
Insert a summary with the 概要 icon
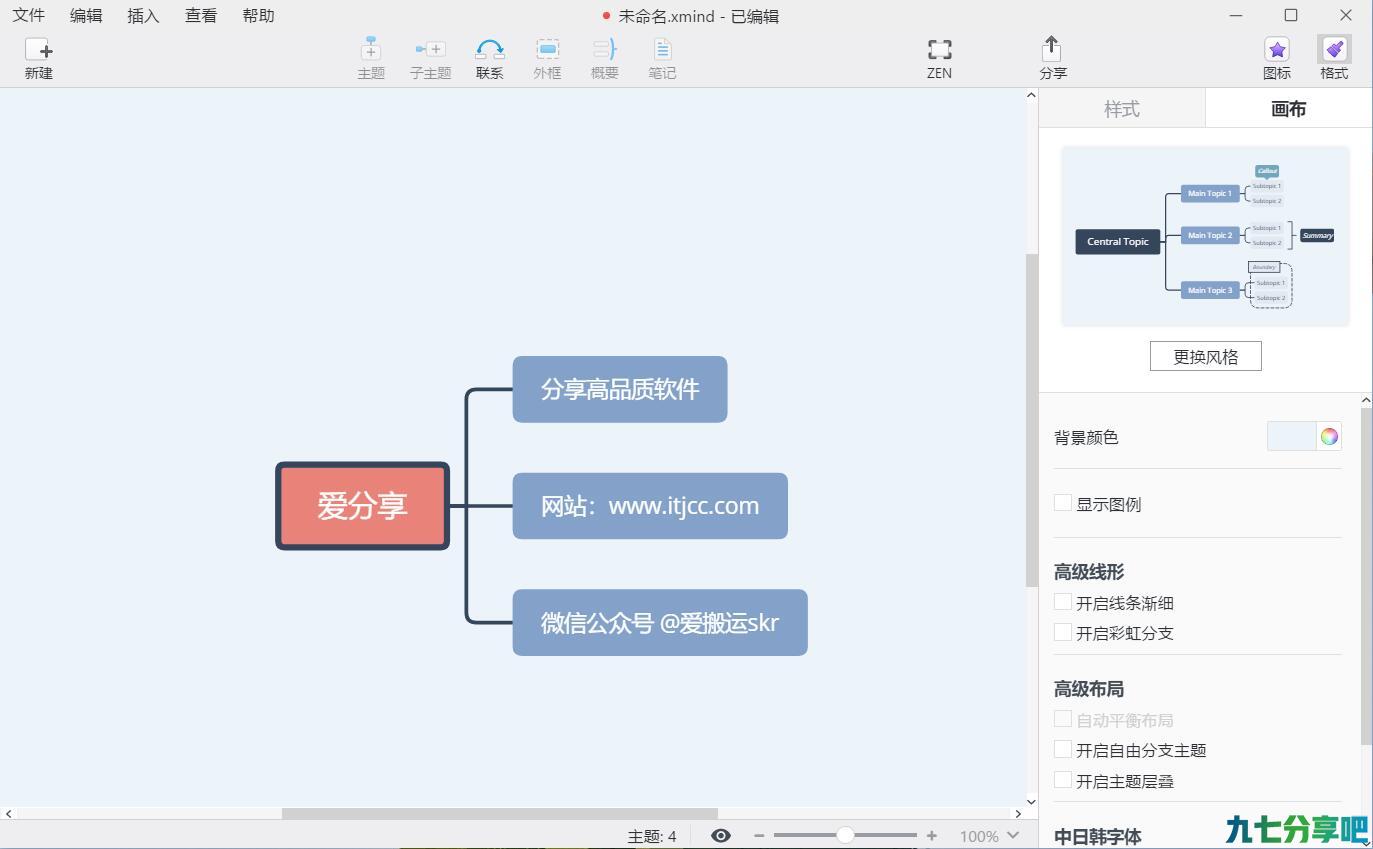tap(605, 49)
